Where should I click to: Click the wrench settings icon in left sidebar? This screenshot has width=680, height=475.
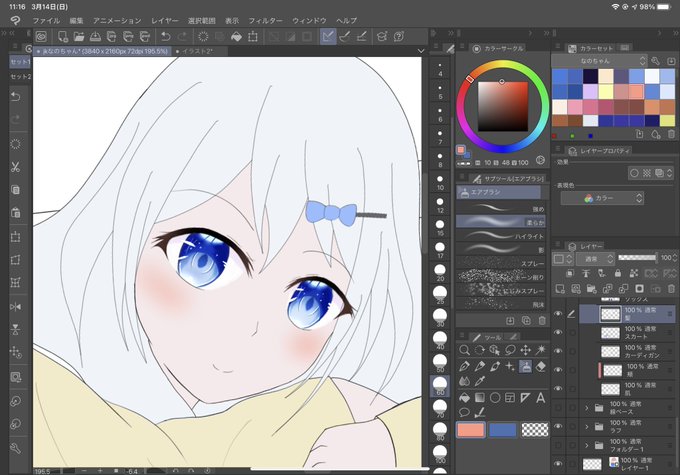(x=16, y=448)
